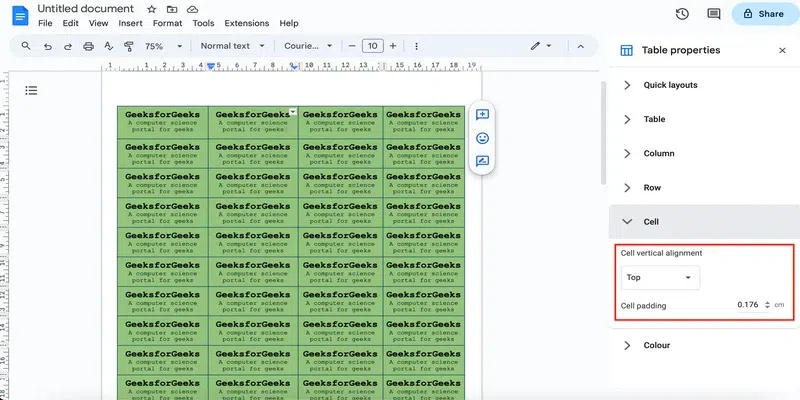The width and height of the screenshot is (800, 400).
Task: Click the search menus magnifier icon
Action: [x=26, y=46]
